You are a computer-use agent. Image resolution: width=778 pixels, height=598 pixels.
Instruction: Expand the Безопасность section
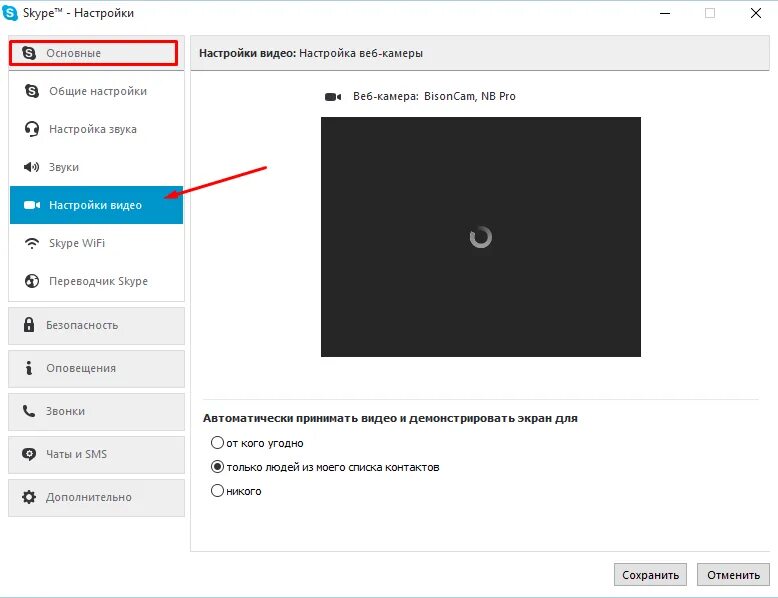96,326
